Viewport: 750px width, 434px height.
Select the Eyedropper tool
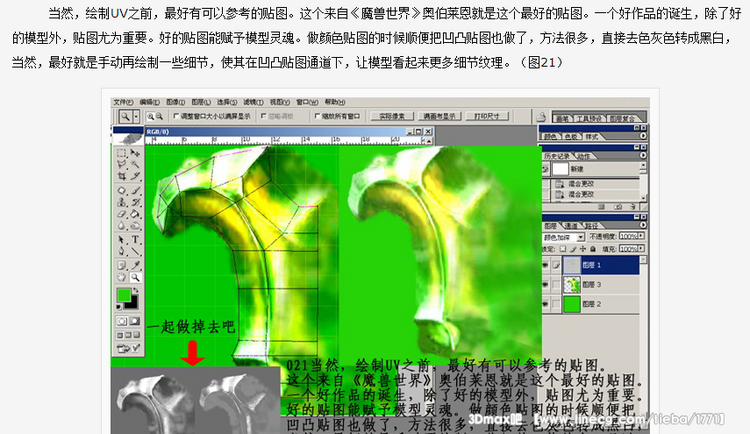135,265
